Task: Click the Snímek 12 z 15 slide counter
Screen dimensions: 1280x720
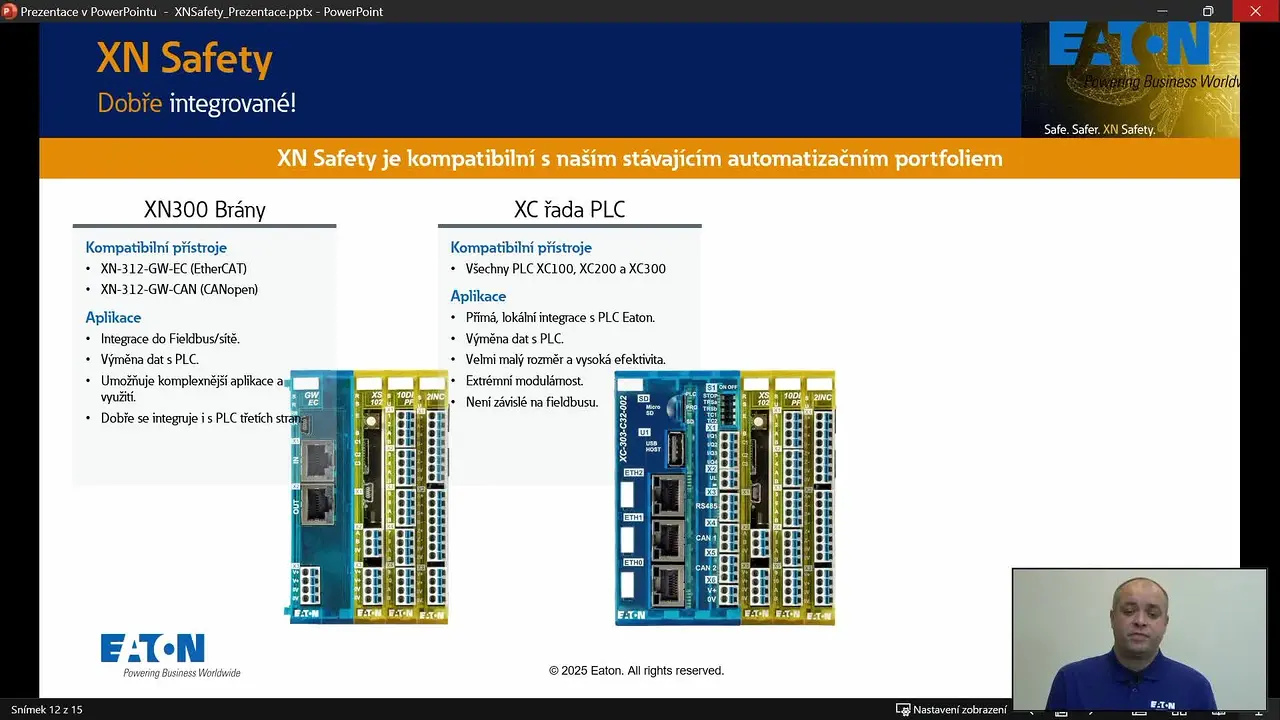Action: tap(46, 709)
